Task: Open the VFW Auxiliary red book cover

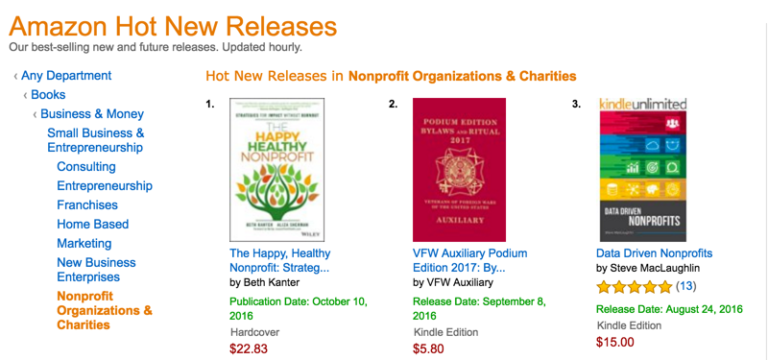Action: click(x=459, y=169)
